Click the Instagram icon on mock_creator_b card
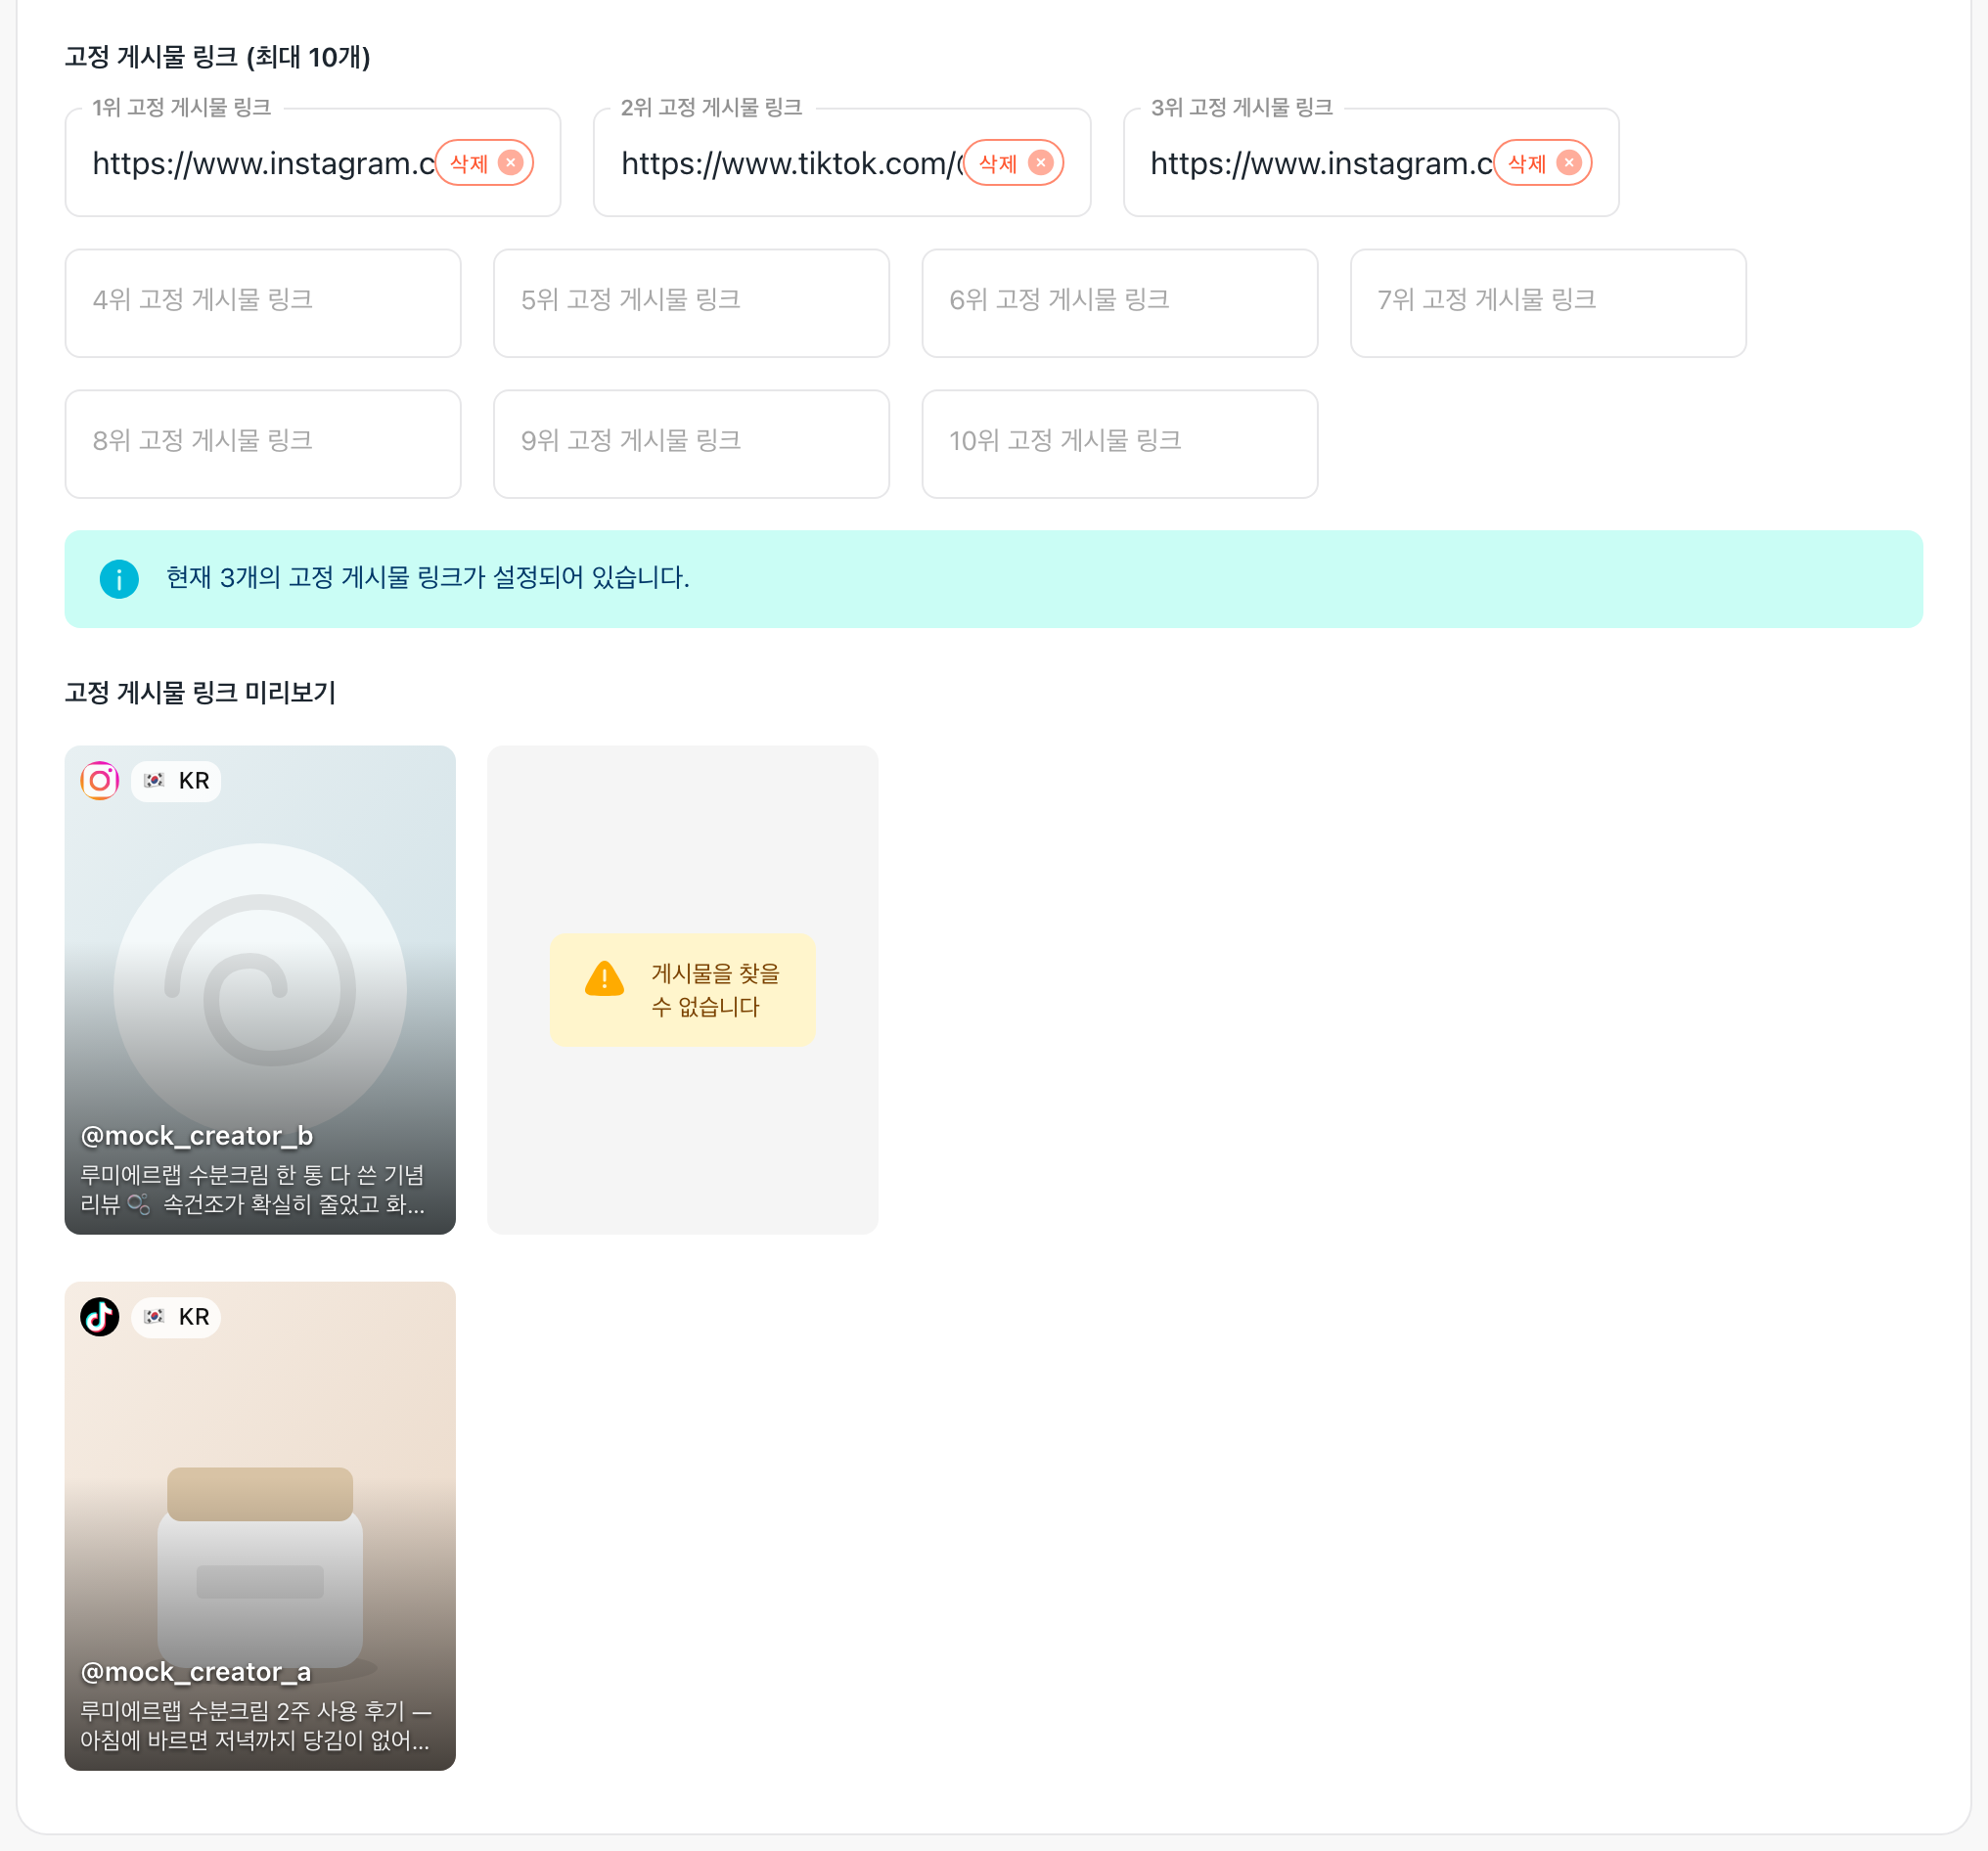The image size is (1988, 1851). (x=100, y=780)
